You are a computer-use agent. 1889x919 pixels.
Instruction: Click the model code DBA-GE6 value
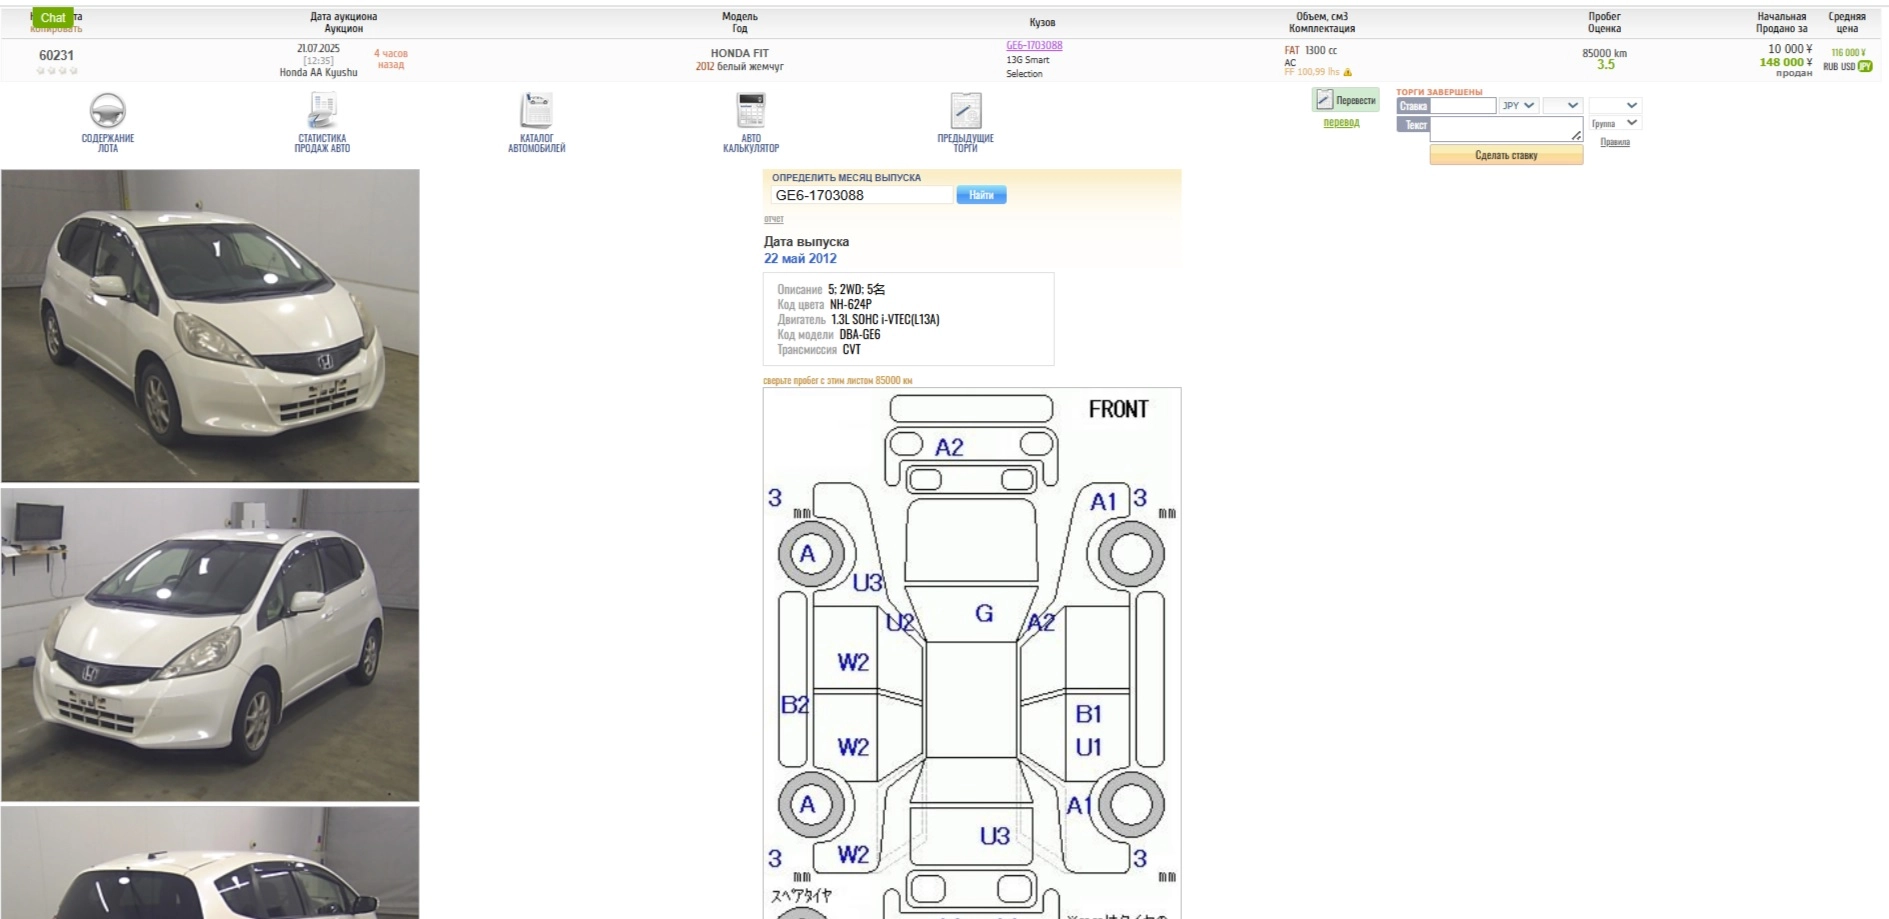click(x=860, y=335)
